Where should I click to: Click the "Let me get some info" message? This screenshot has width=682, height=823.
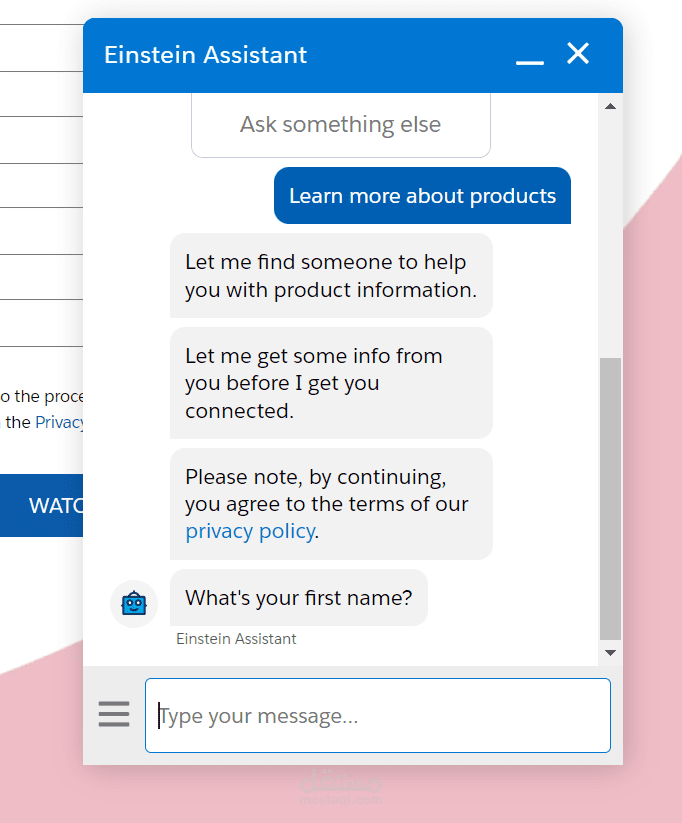[x=330, y=383]
